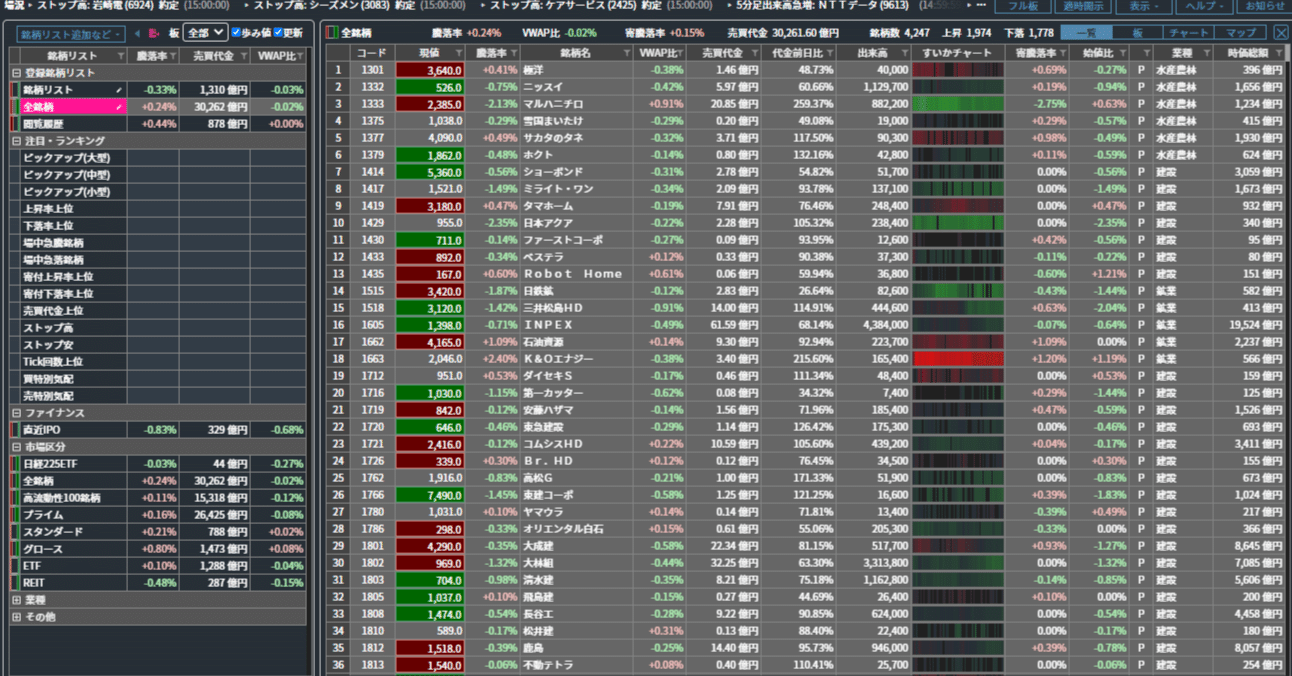Collapse the 市場区分 group
1292x676 pixels.
(x=16, y=447)
